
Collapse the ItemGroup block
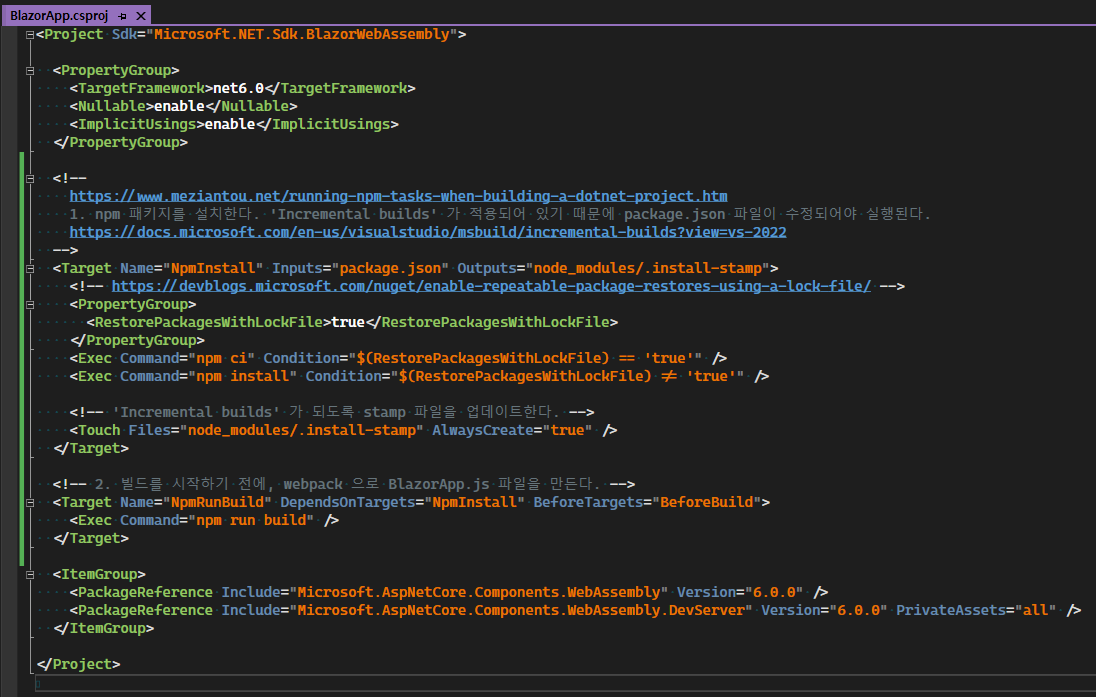pyautogui.click(x=29, y=575)
